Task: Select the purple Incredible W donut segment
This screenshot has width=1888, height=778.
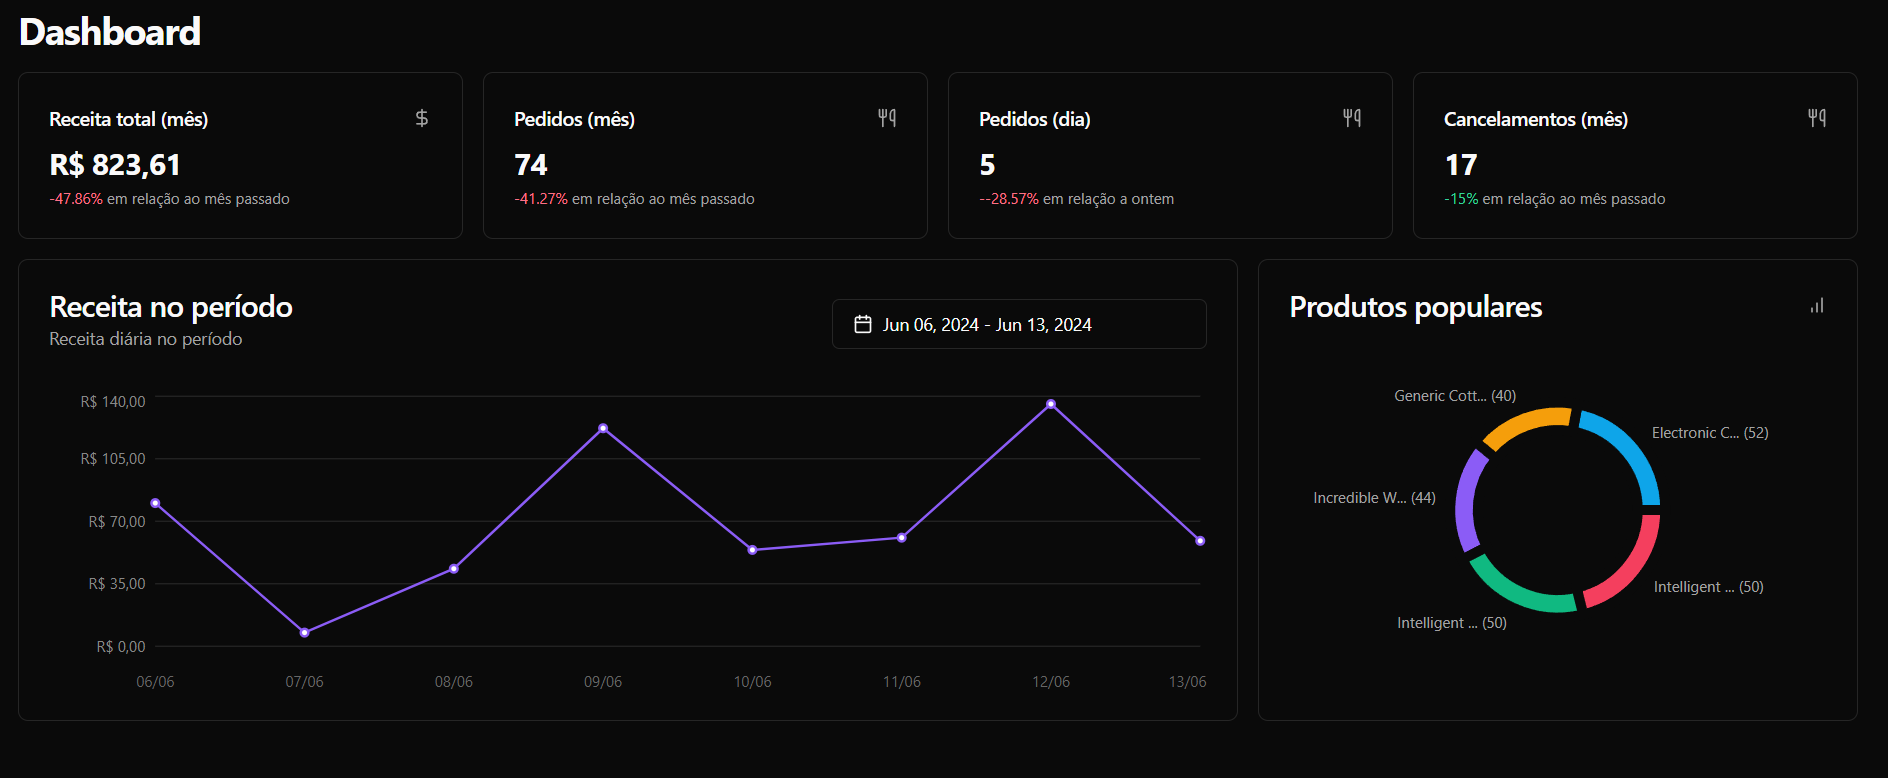Action: [x=1466, y=500]
